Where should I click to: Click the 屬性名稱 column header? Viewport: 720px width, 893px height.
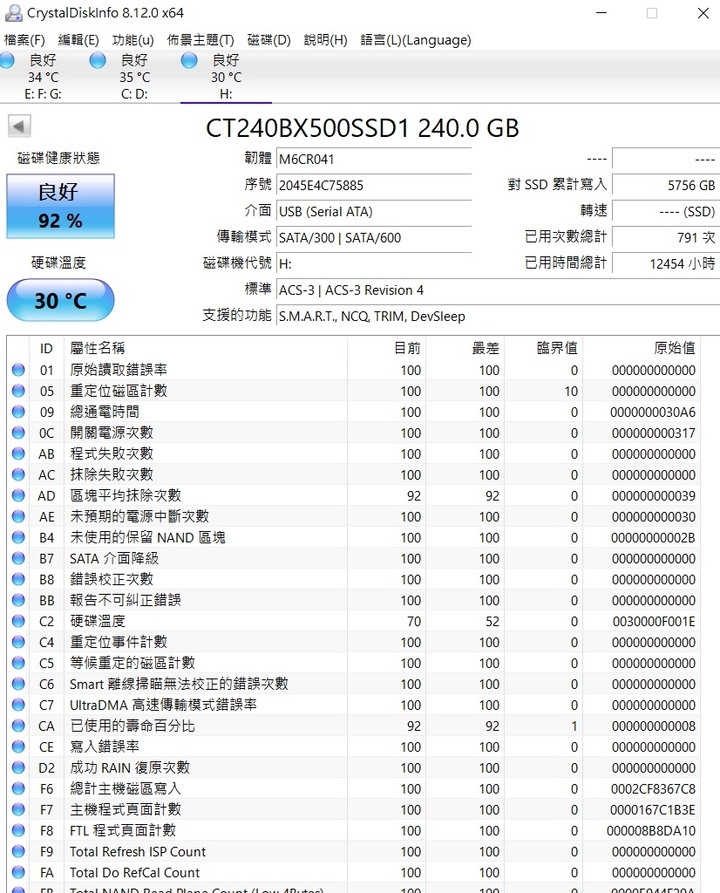click(x=205, y=348)
